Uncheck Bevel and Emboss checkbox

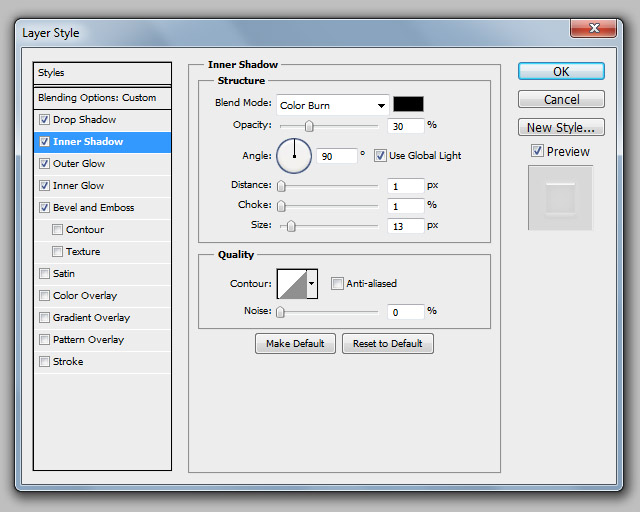(44, 207)
